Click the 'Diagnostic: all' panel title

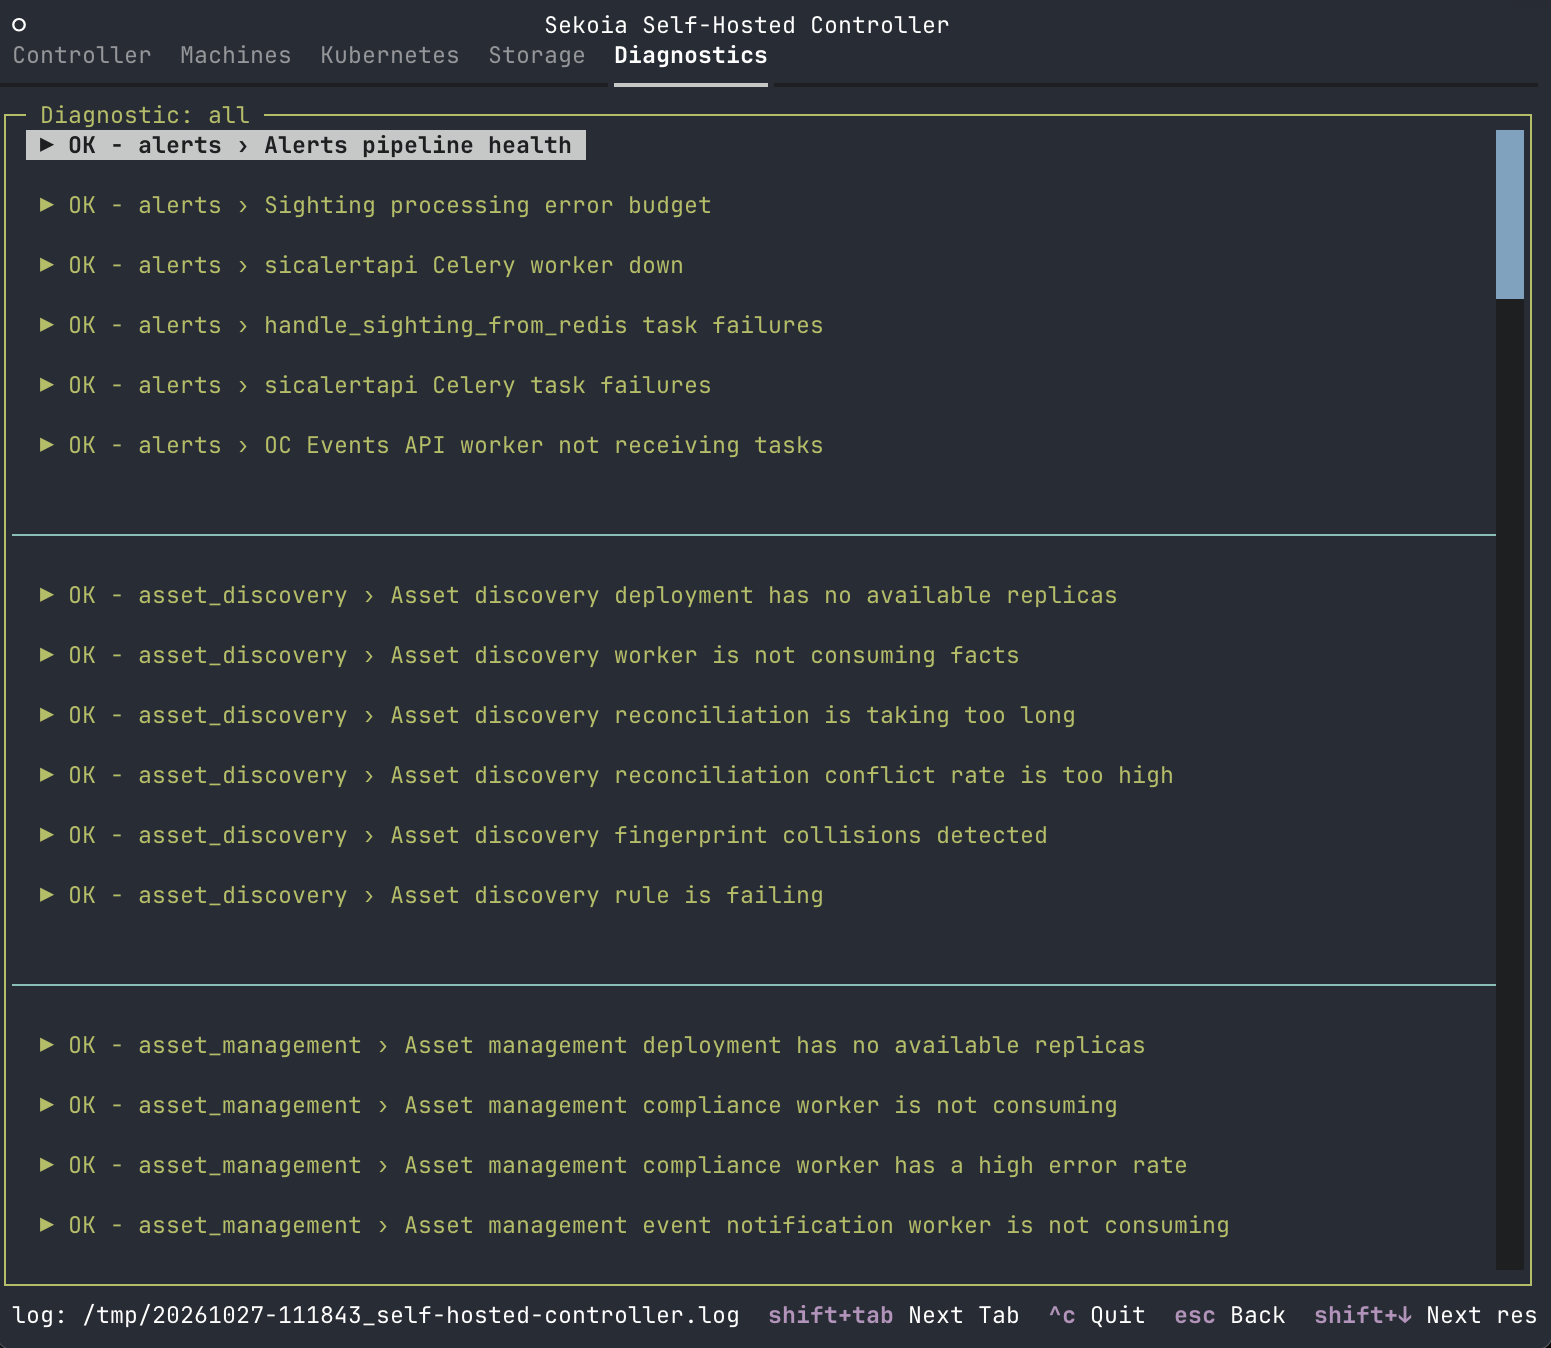(145, 115)
